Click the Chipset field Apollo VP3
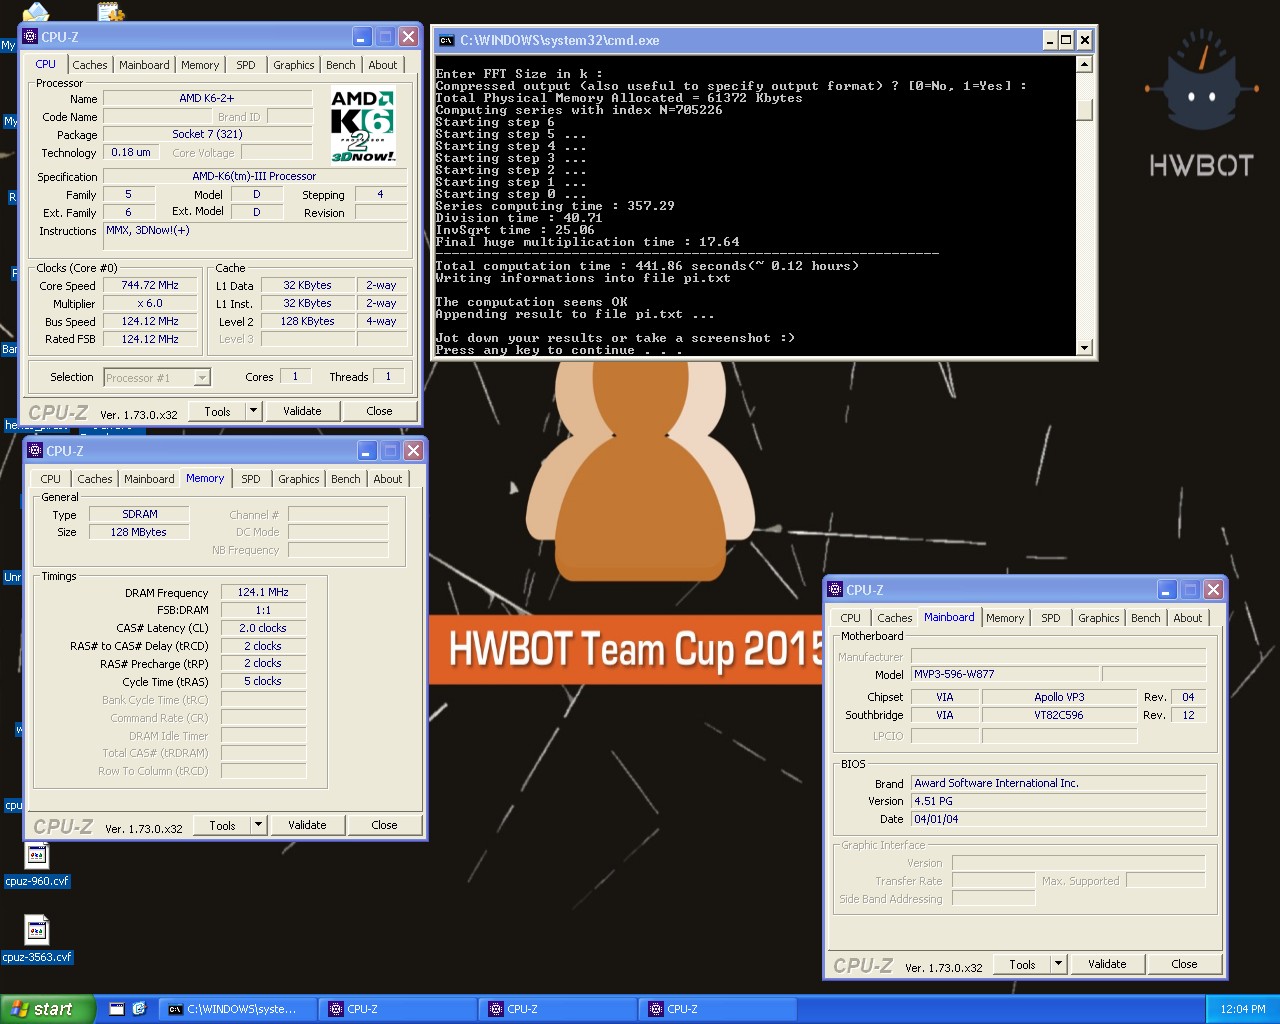 pos(1060,697)
